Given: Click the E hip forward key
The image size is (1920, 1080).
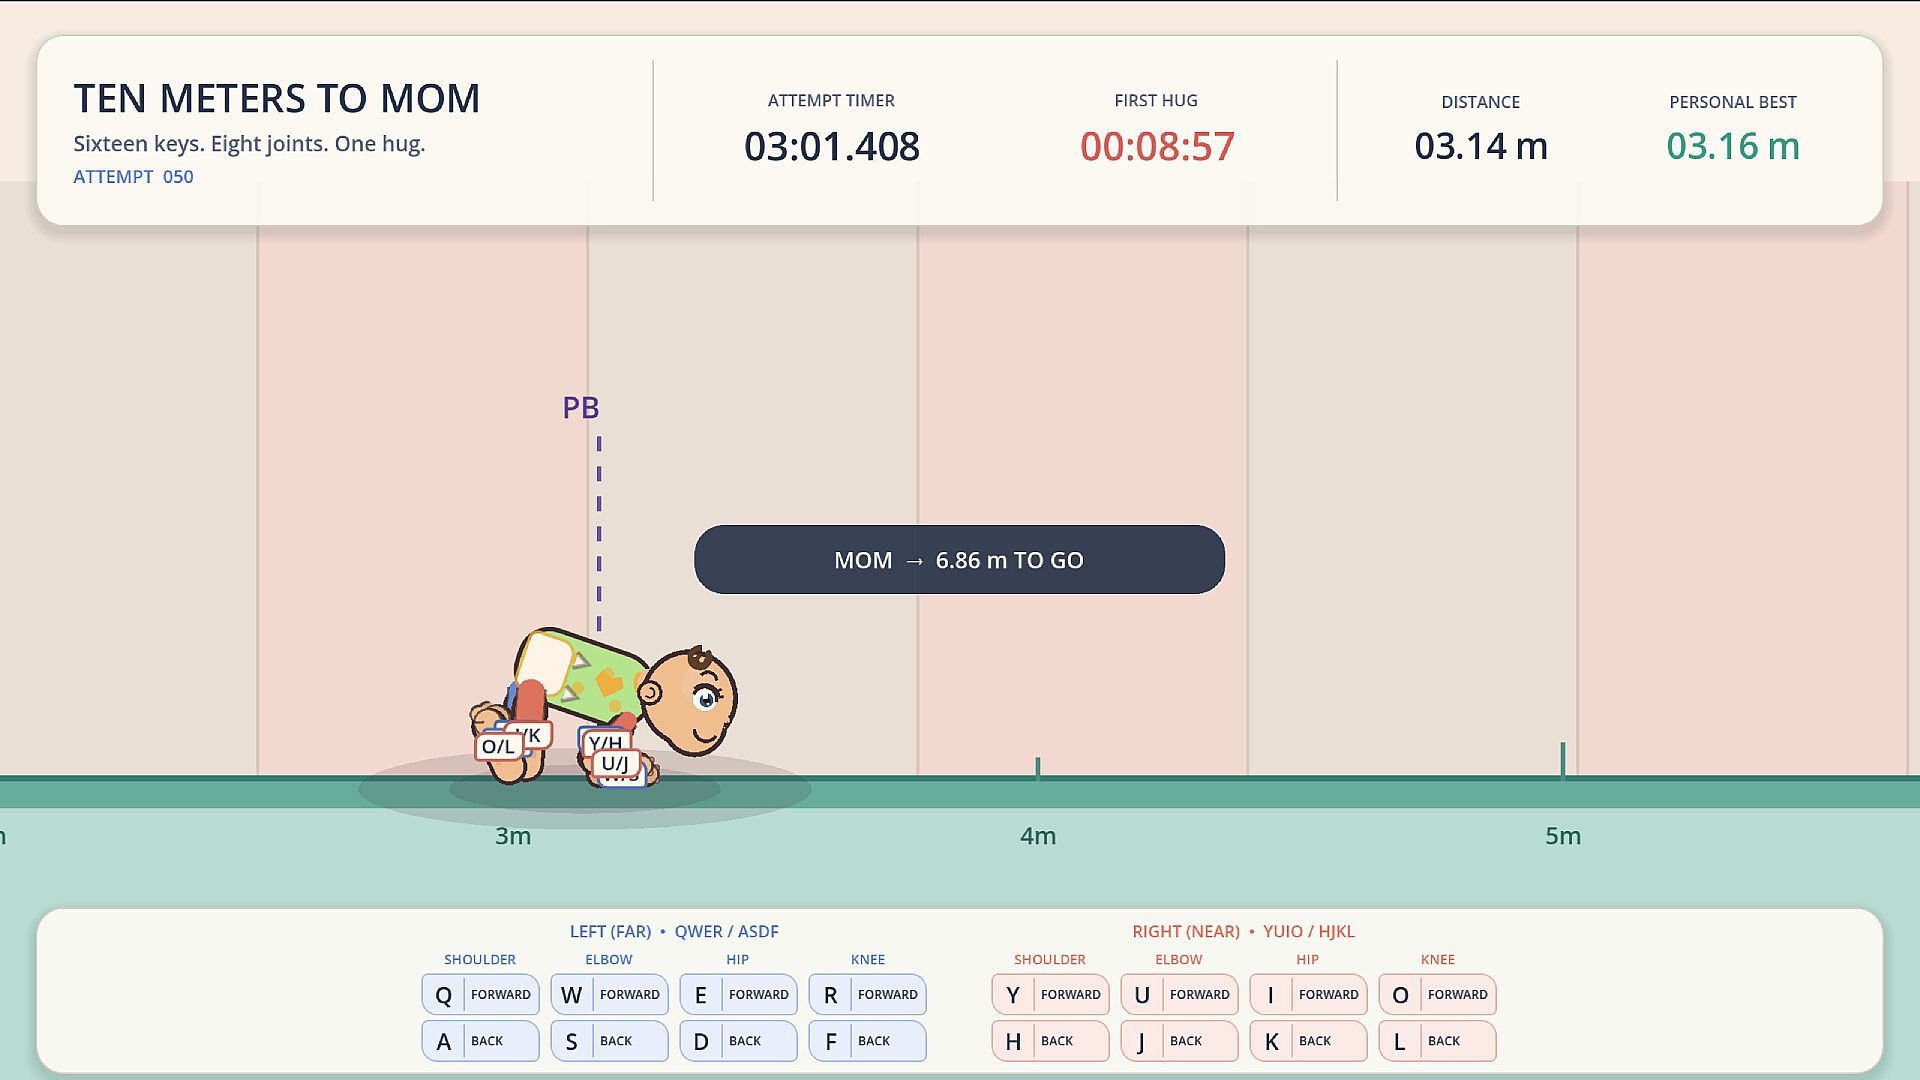Looking at the screenshot, I should click(738, 994).
